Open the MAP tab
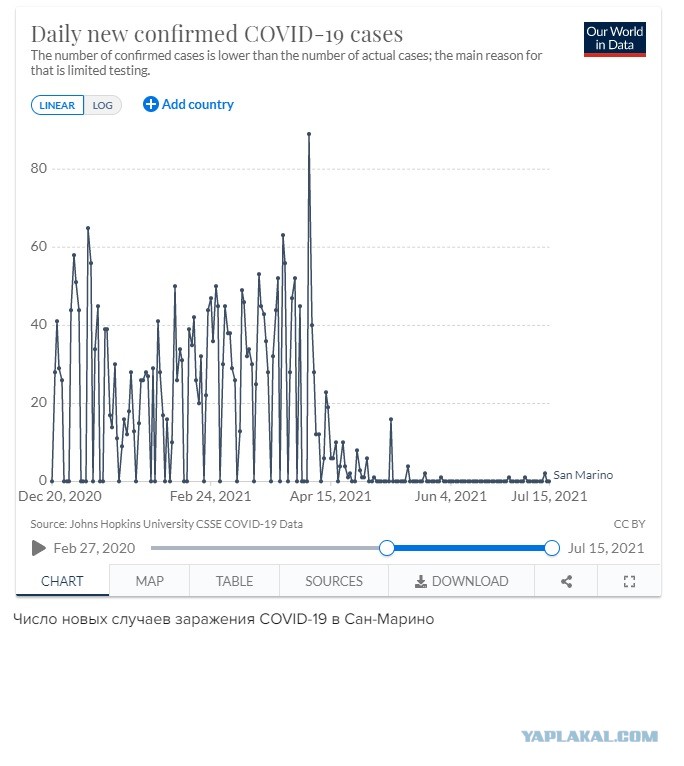The height and width of the screenshot is (766, 684). [x=150, y=581]
